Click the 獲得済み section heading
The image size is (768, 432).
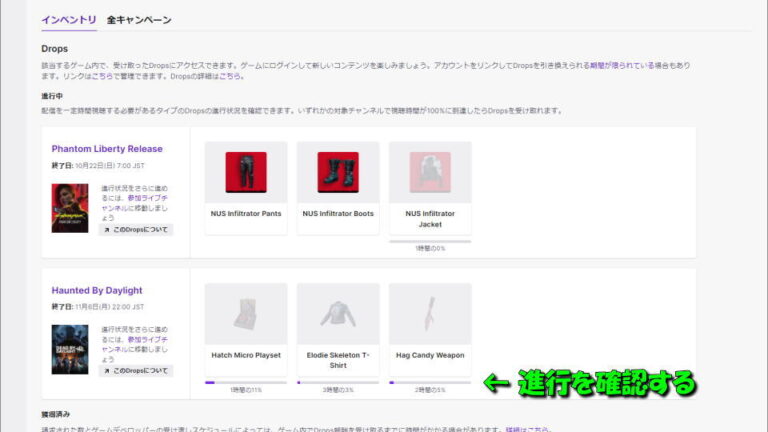pyautogui.click(x=55, y=414)
